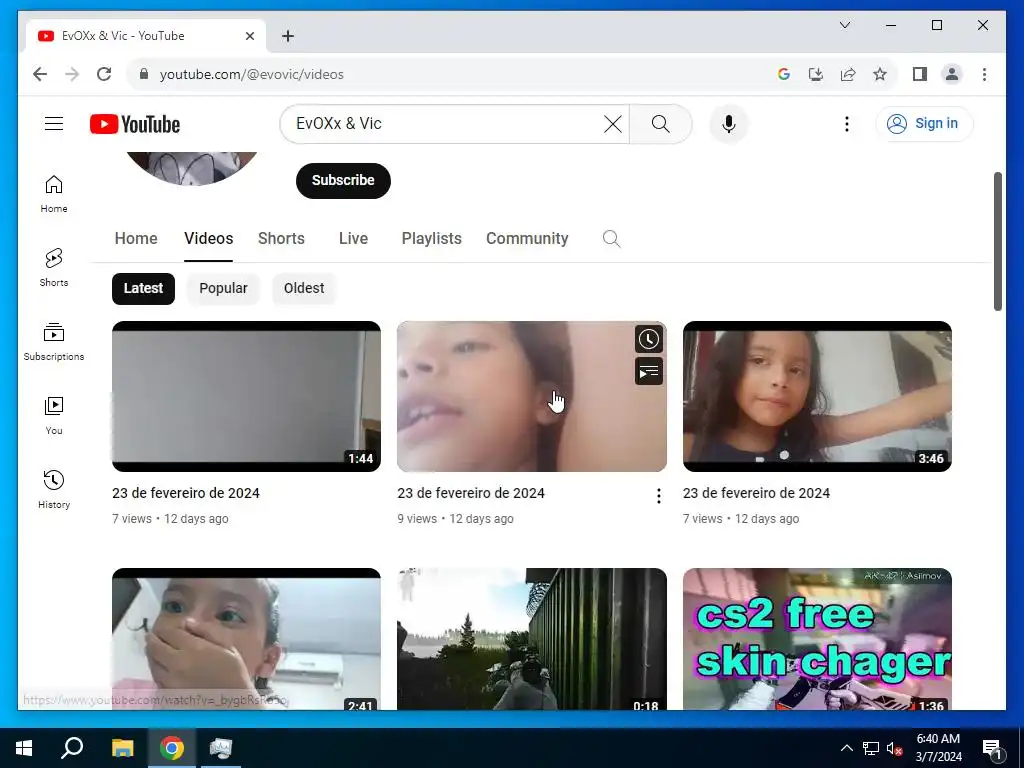
Task: Go to Home in left sidebar
Action: tap(54, 194)
